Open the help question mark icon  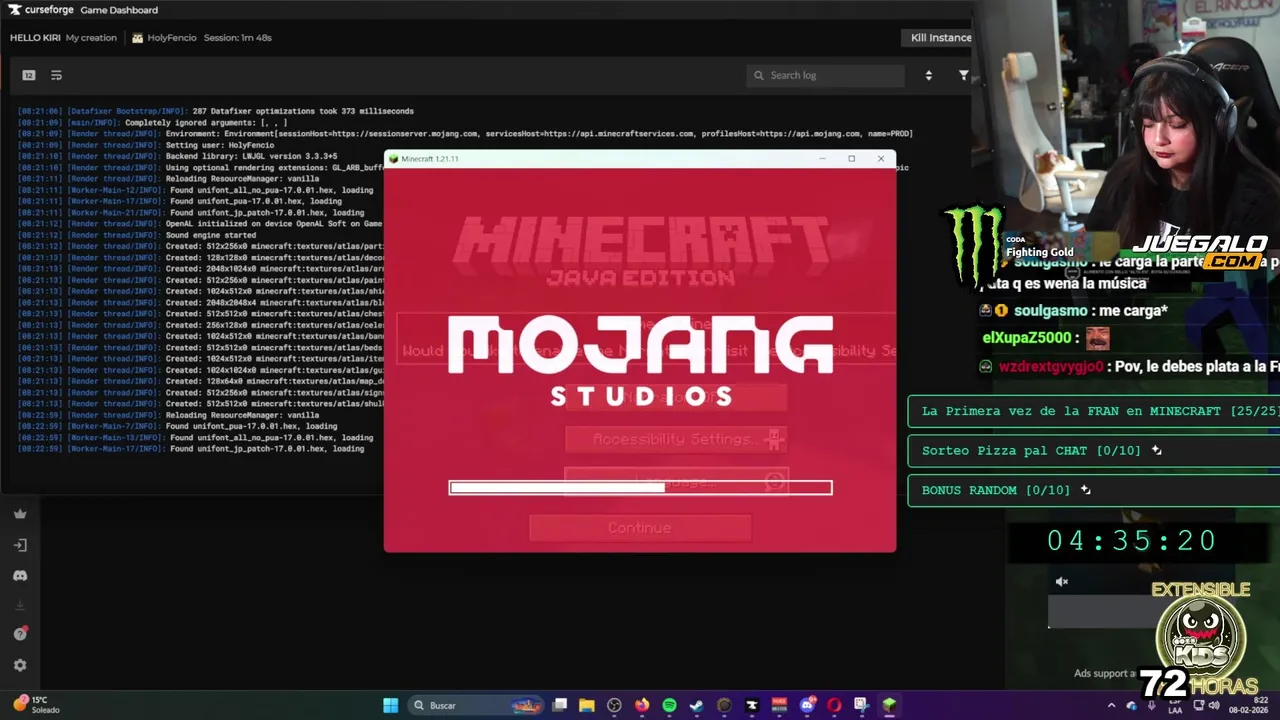click(x=20, y=634)
